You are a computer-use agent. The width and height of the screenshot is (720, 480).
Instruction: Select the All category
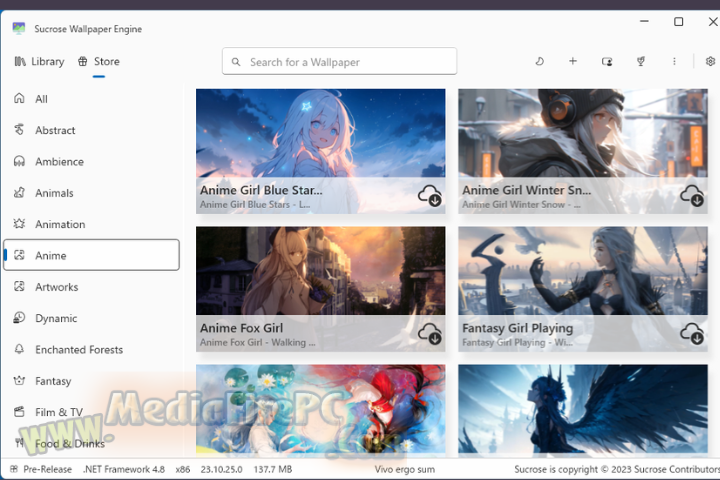click(91, 99)
